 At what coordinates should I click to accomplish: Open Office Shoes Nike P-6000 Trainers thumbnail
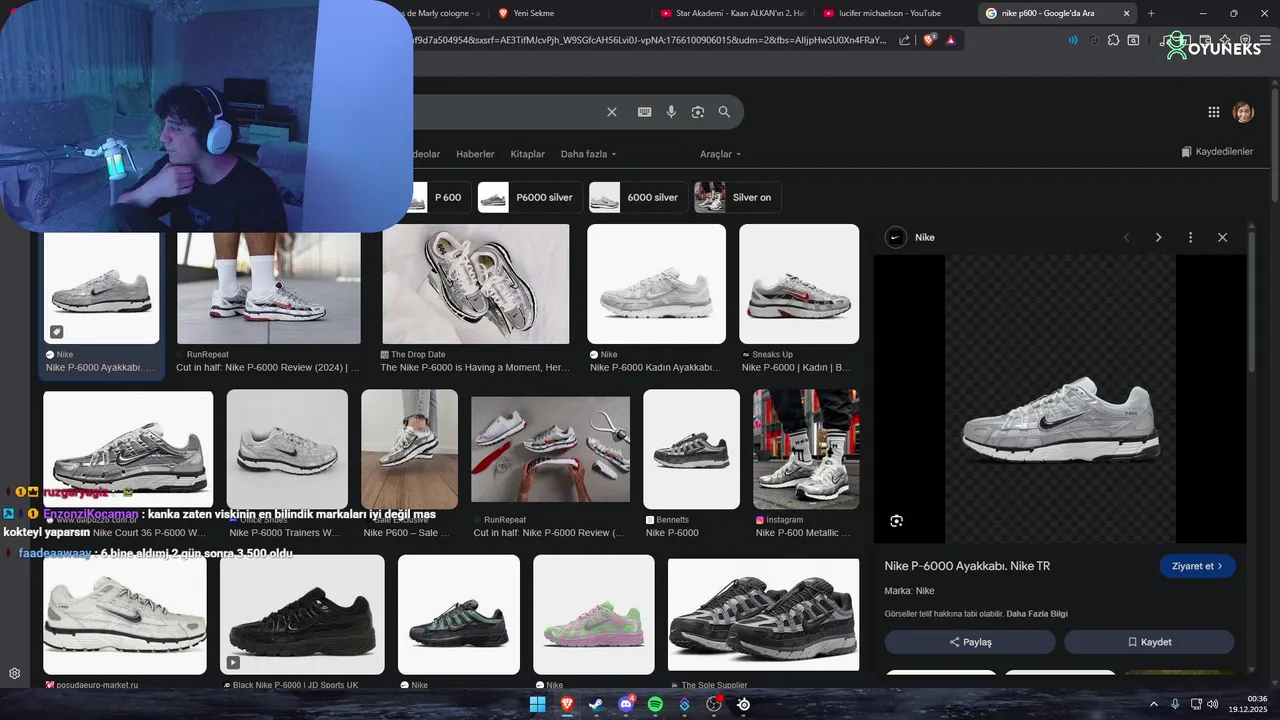(x=287, y=449)
